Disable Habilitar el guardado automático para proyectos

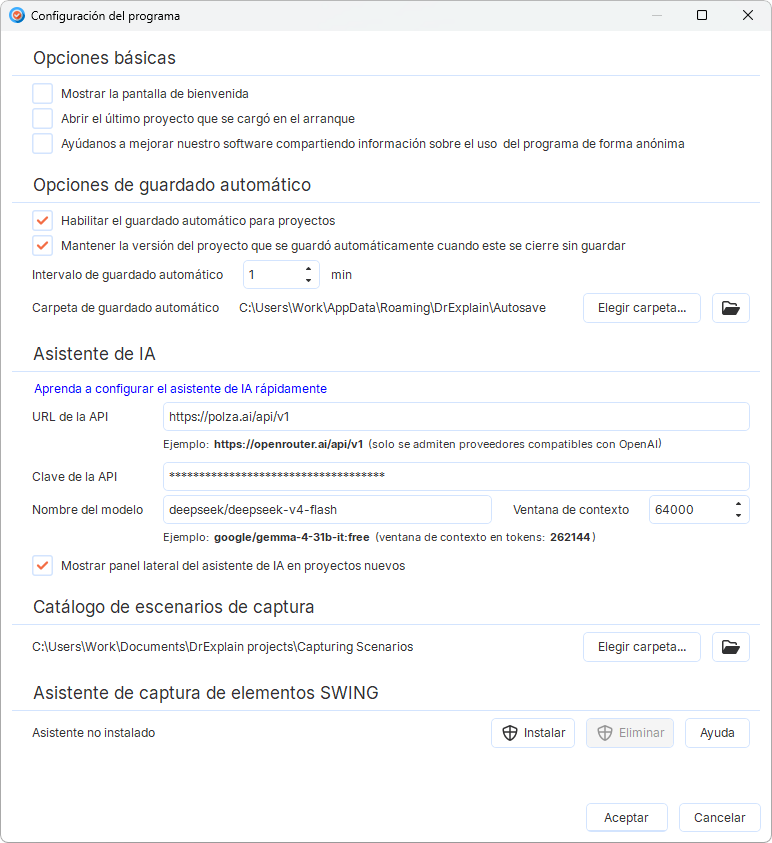tap(42, 220)
